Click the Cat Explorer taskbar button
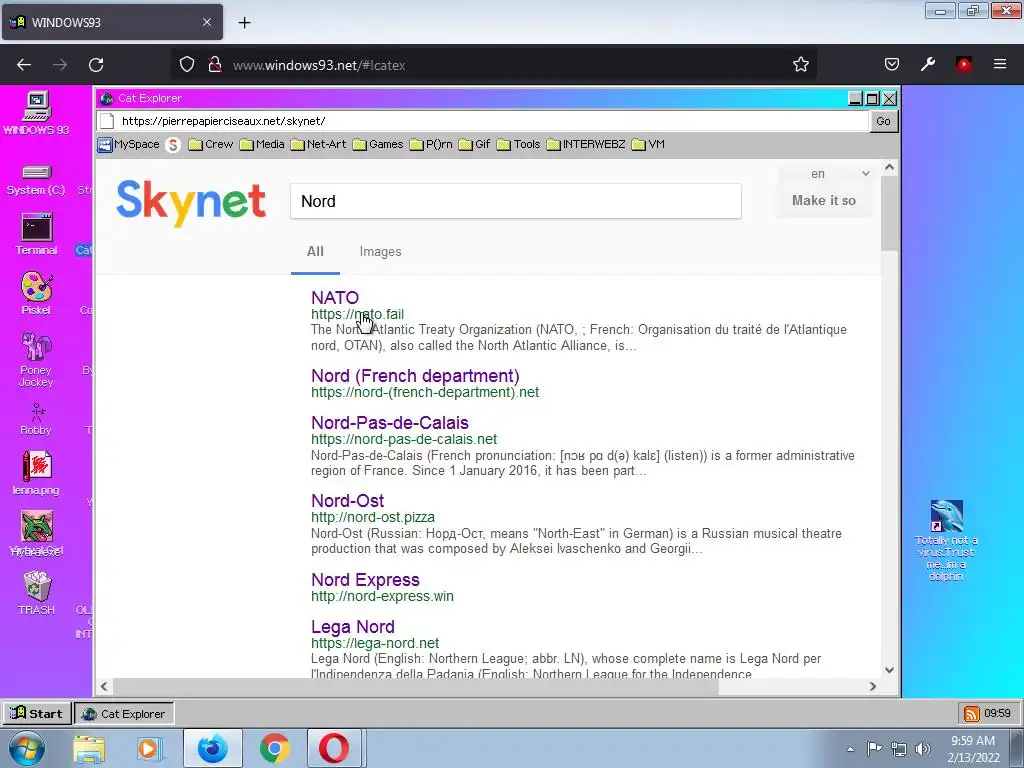 point(124,714)
